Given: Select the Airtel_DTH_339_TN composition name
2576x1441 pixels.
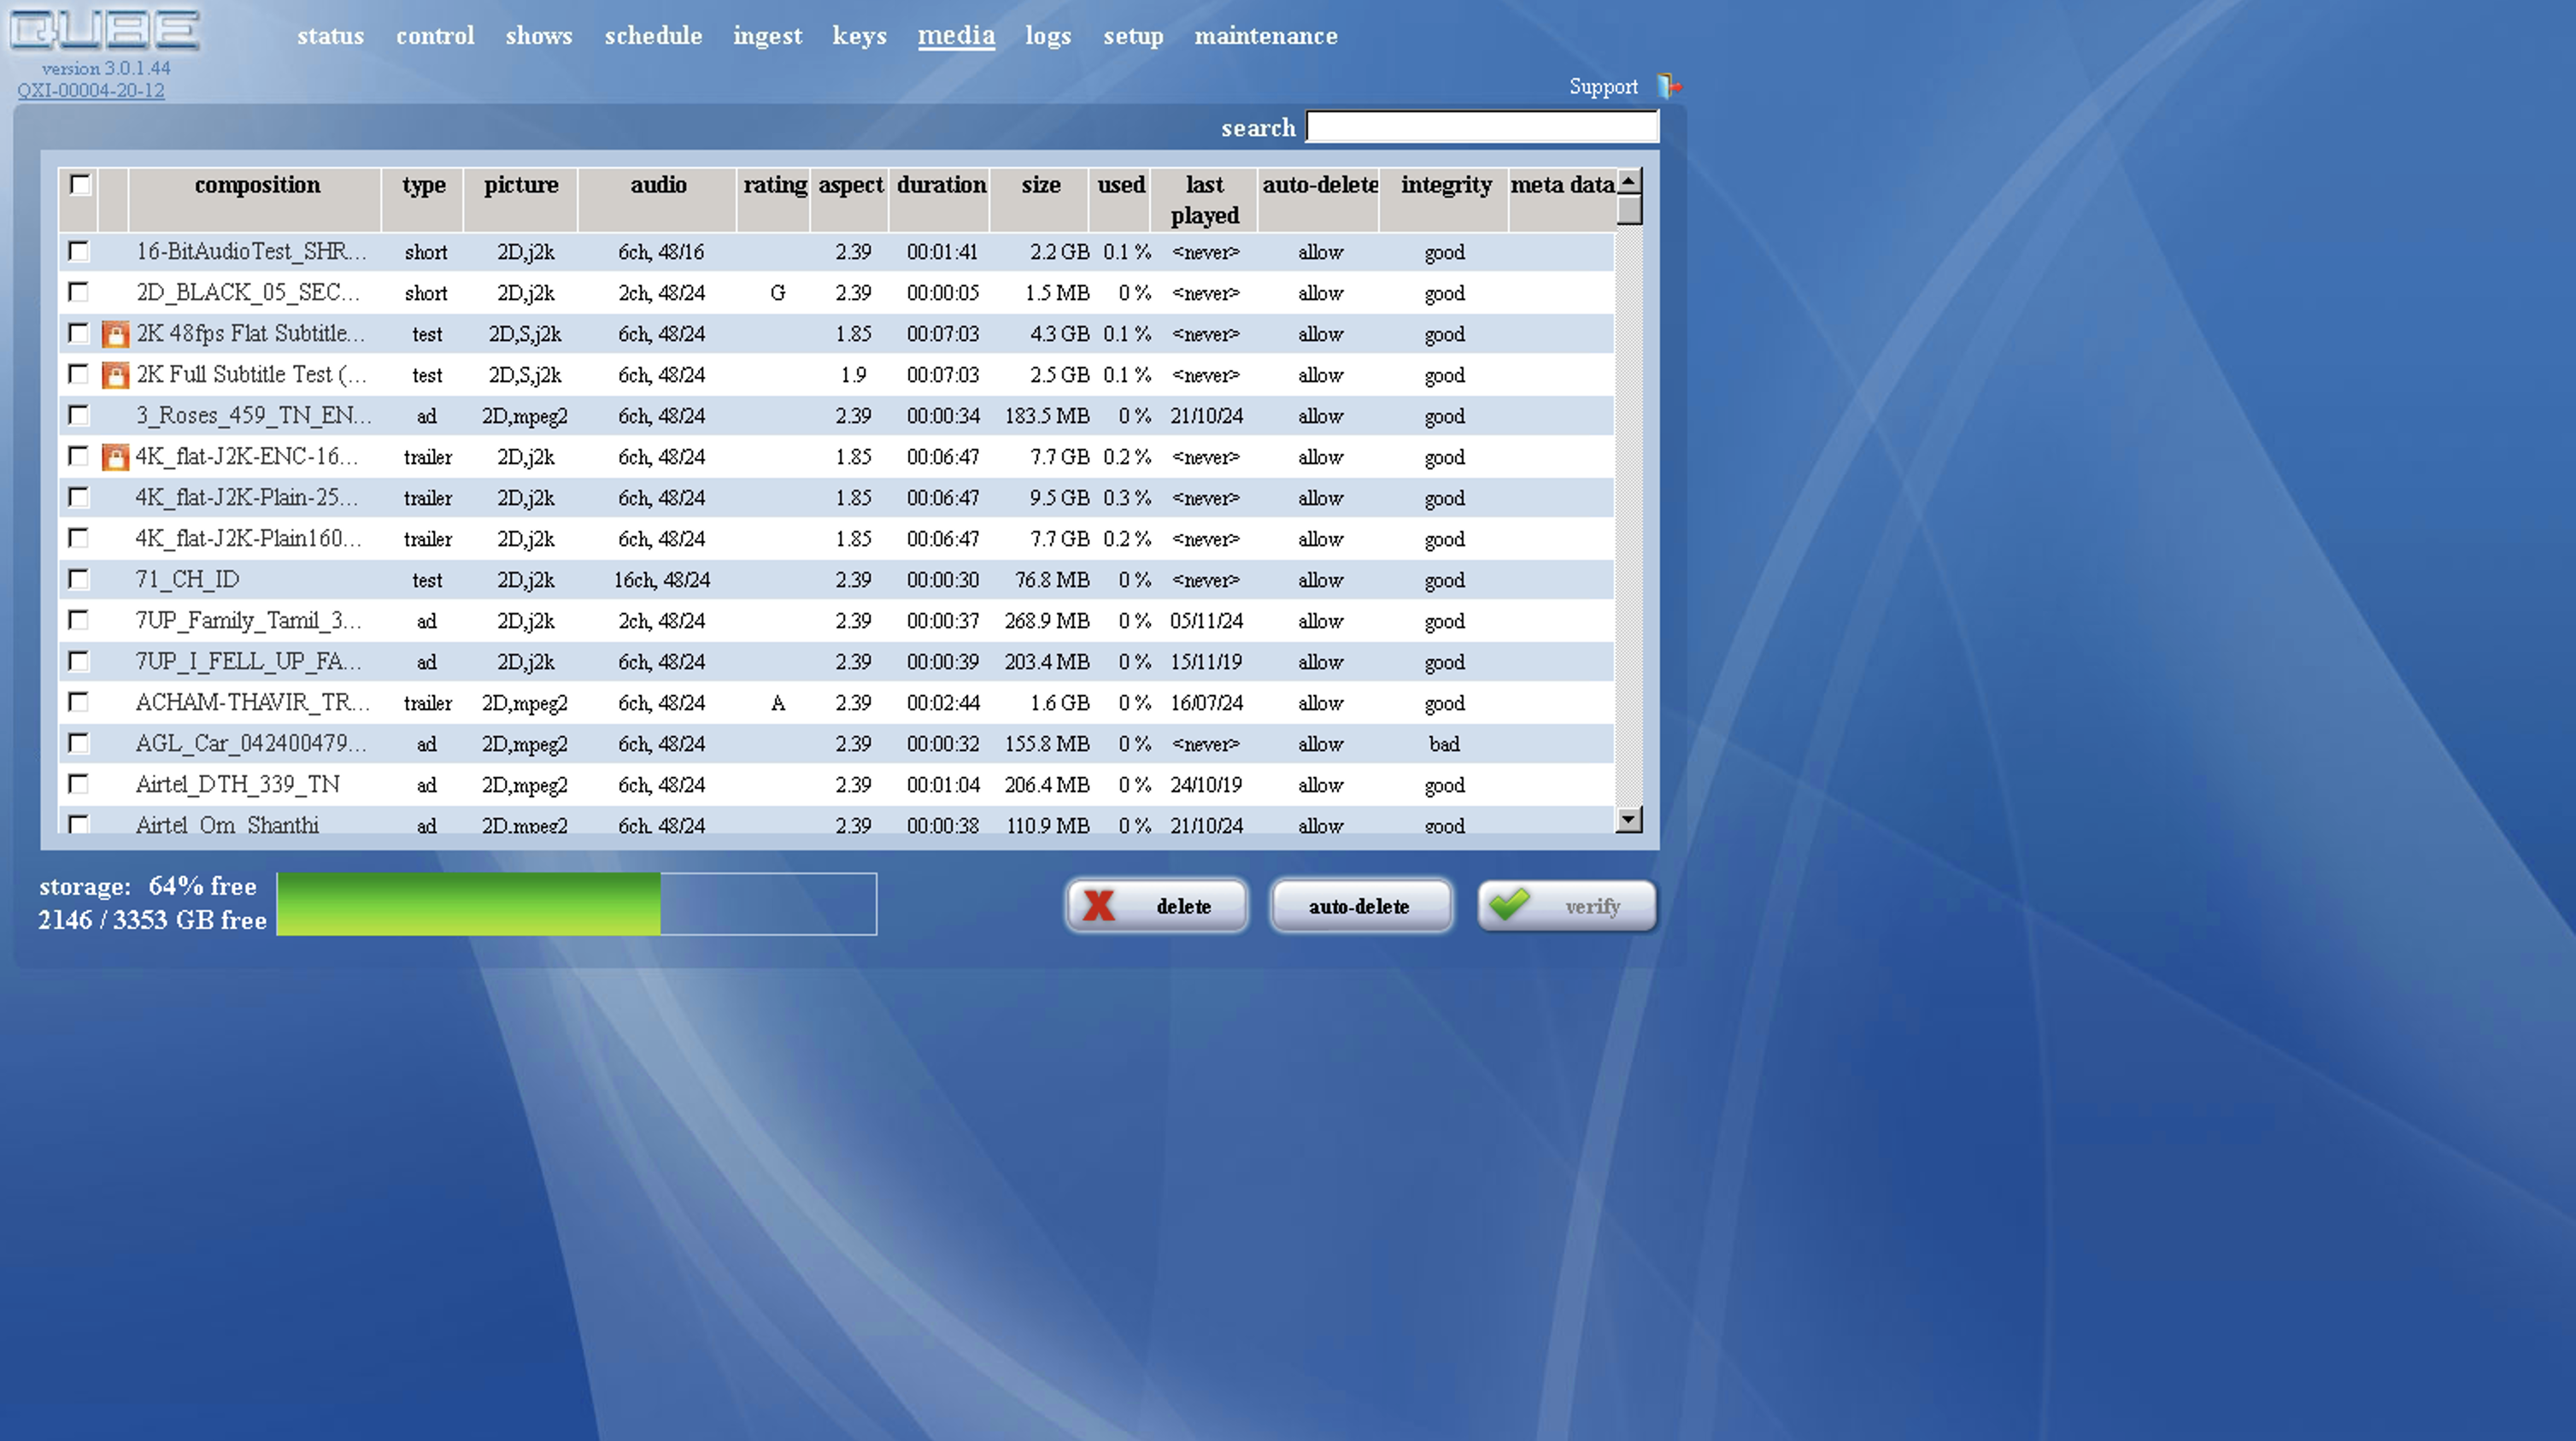Looking at the screenshot, I should pos(237,784).
